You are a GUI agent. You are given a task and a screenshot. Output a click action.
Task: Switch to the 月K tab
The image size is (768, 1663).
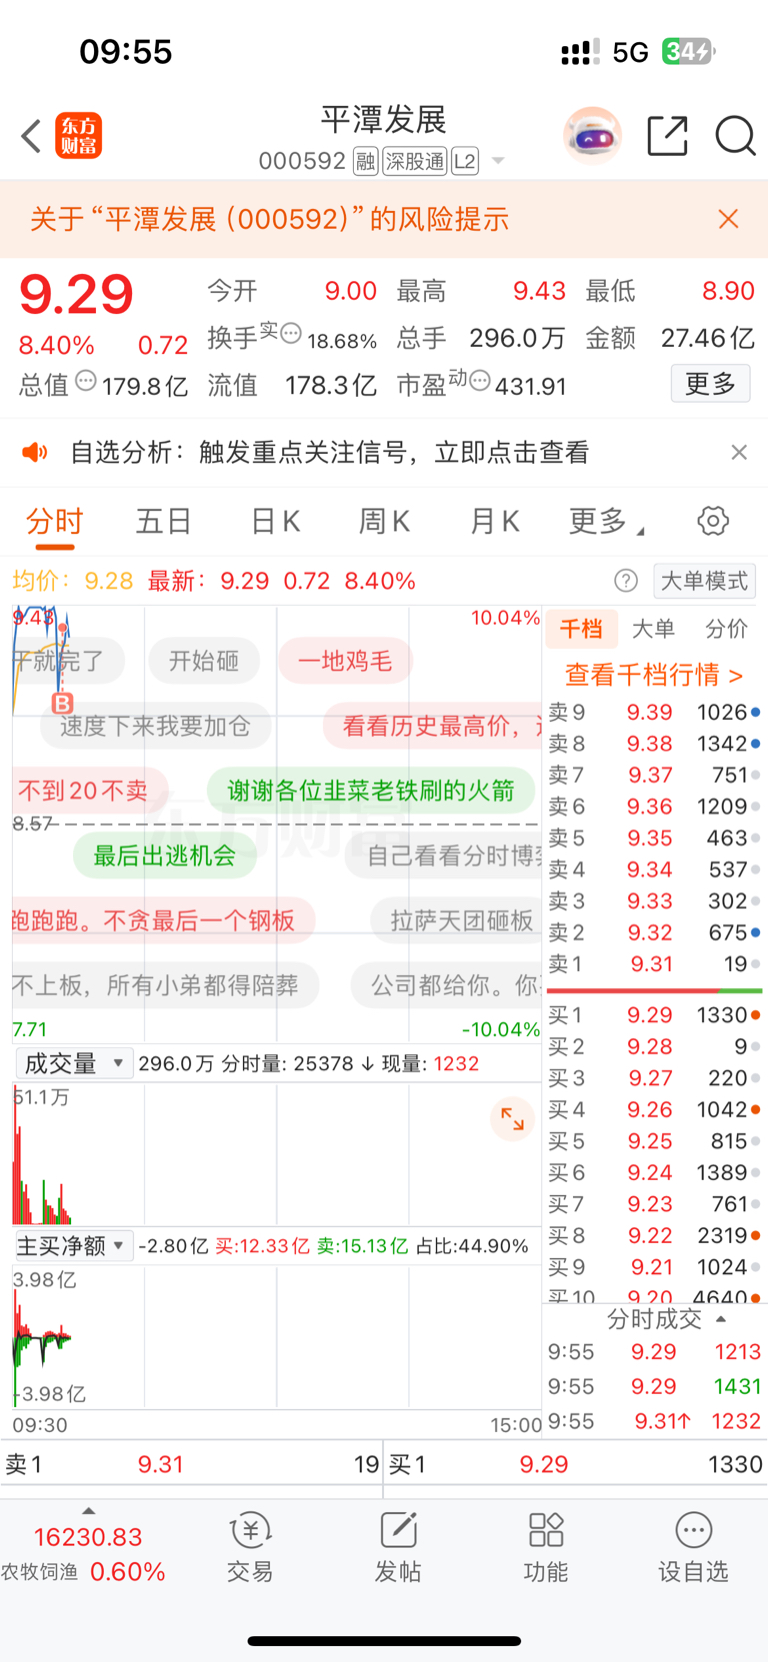pos(495,521)
